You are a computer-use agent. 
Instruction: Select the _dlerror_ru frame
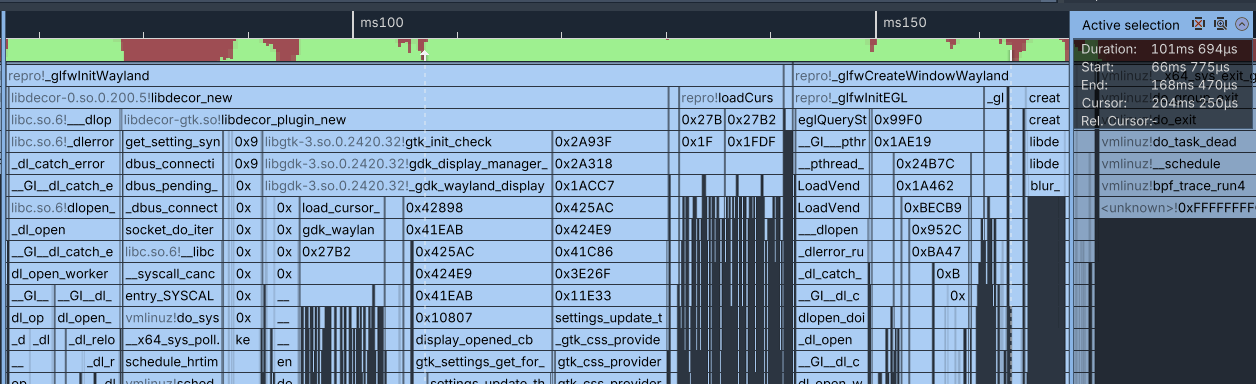pos(831,252)
